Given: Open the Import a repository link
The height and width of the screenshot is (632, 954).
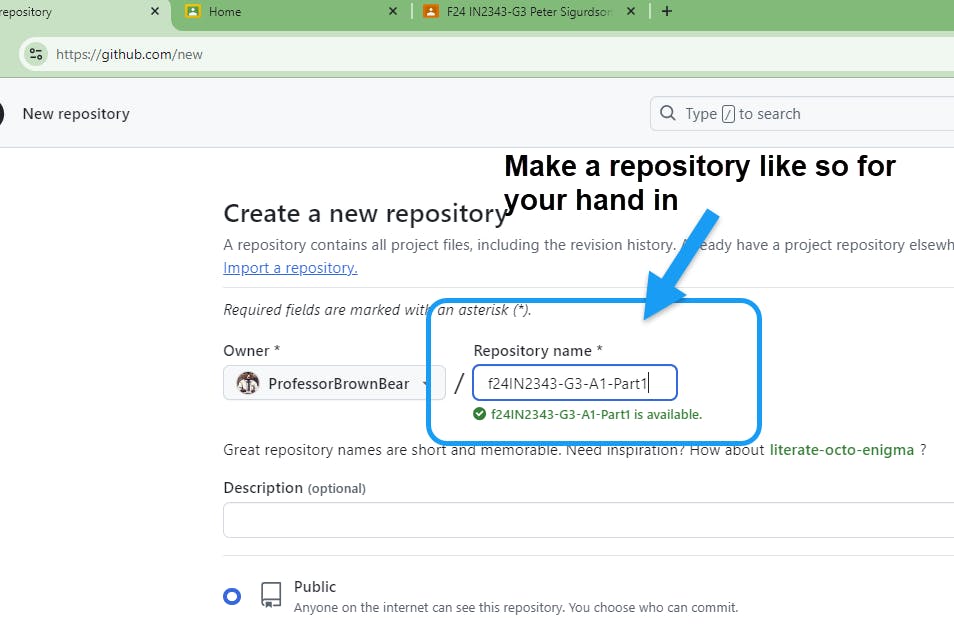Looking at the screenshot, I should point(290,268).
